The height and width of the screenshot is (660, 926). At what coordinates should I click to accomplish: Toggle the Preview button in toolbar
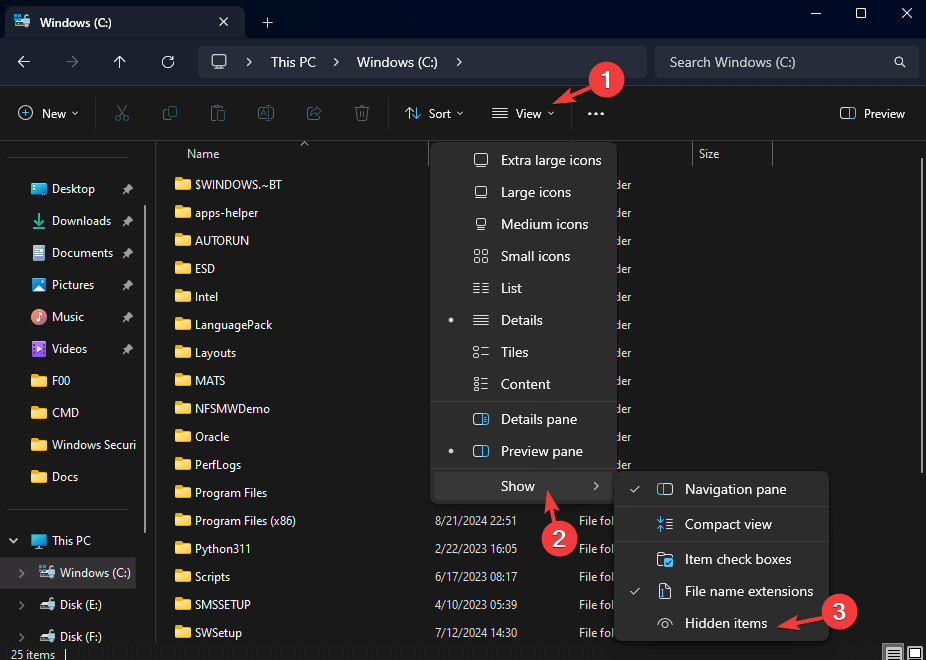872,113
